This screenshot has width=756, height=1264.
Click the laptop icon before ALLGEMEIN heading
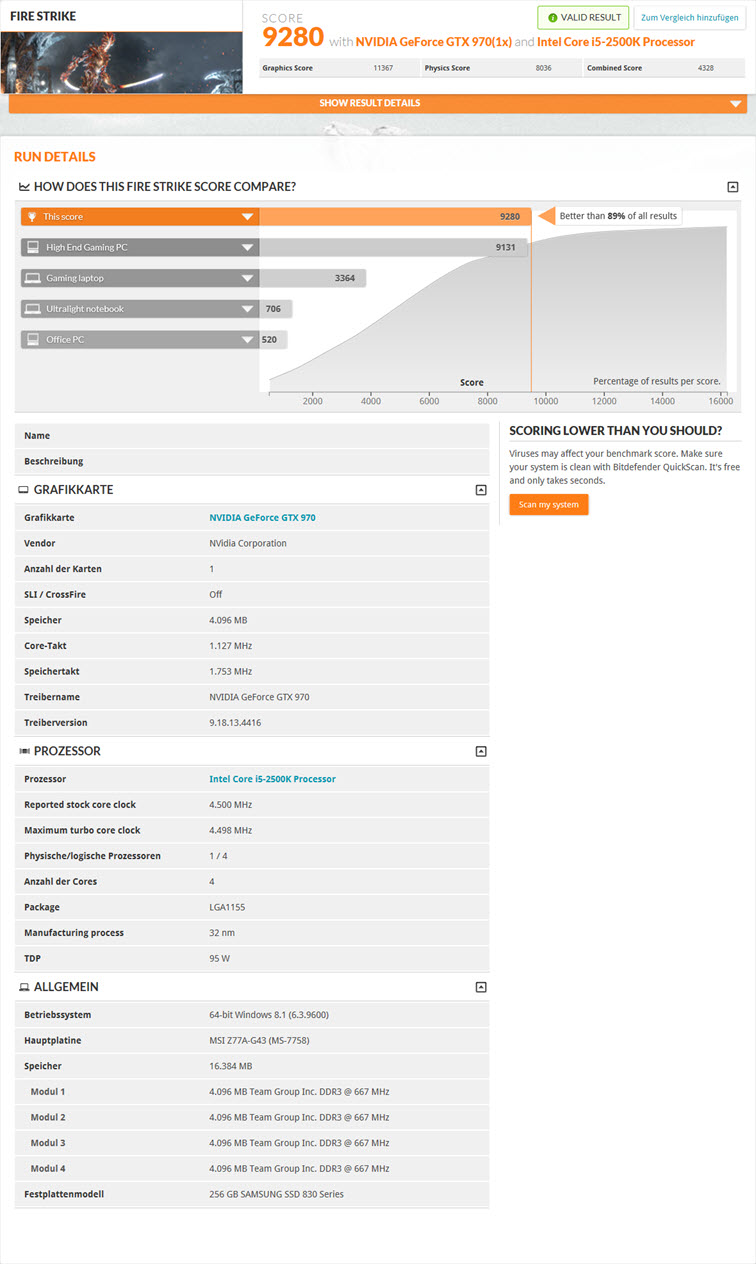[x=24, y=987]
